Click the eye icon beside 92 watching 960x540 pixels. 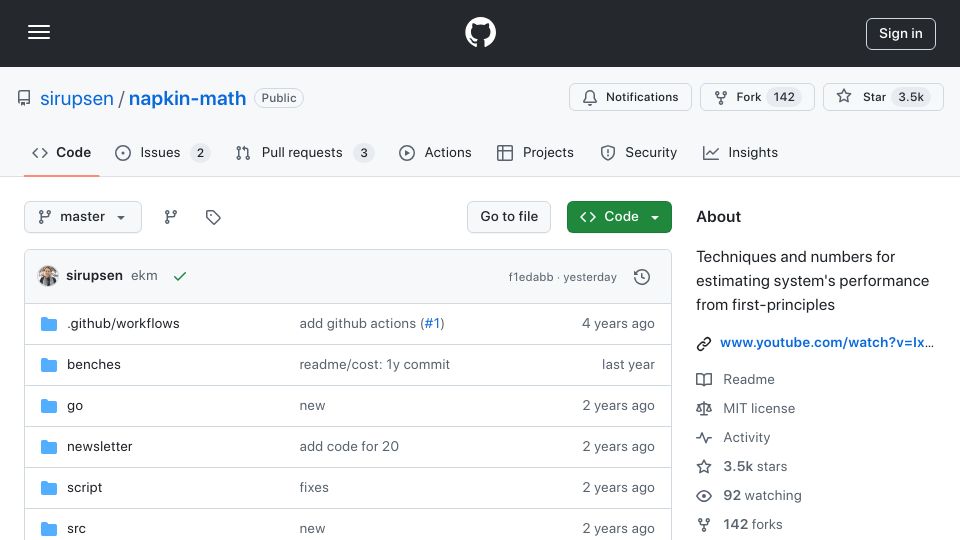pos(704,496)
